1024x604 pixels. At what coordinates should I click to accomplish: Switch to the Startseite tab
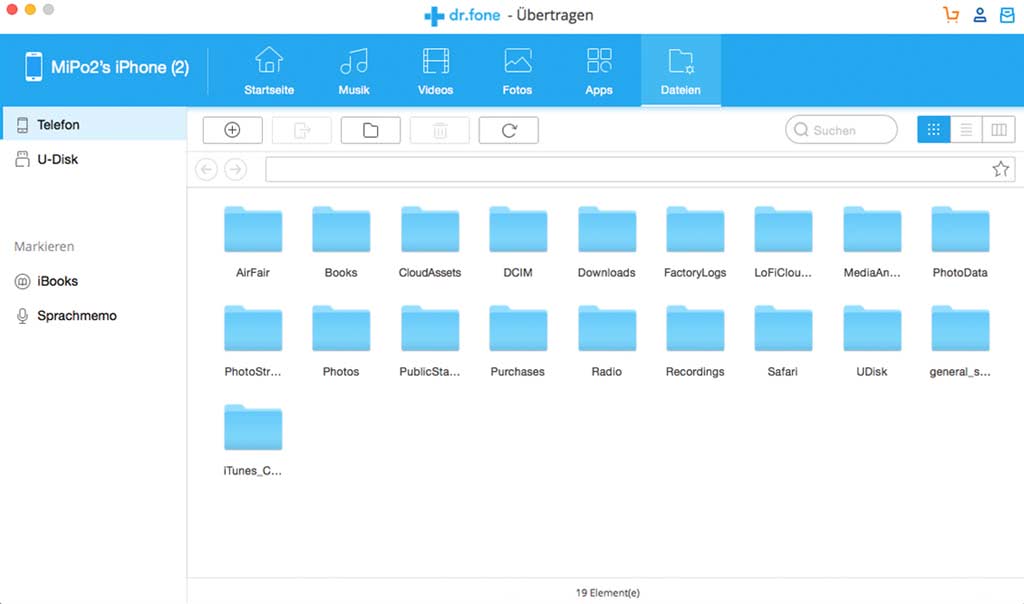pyautogui.click(x=268, y=68)
